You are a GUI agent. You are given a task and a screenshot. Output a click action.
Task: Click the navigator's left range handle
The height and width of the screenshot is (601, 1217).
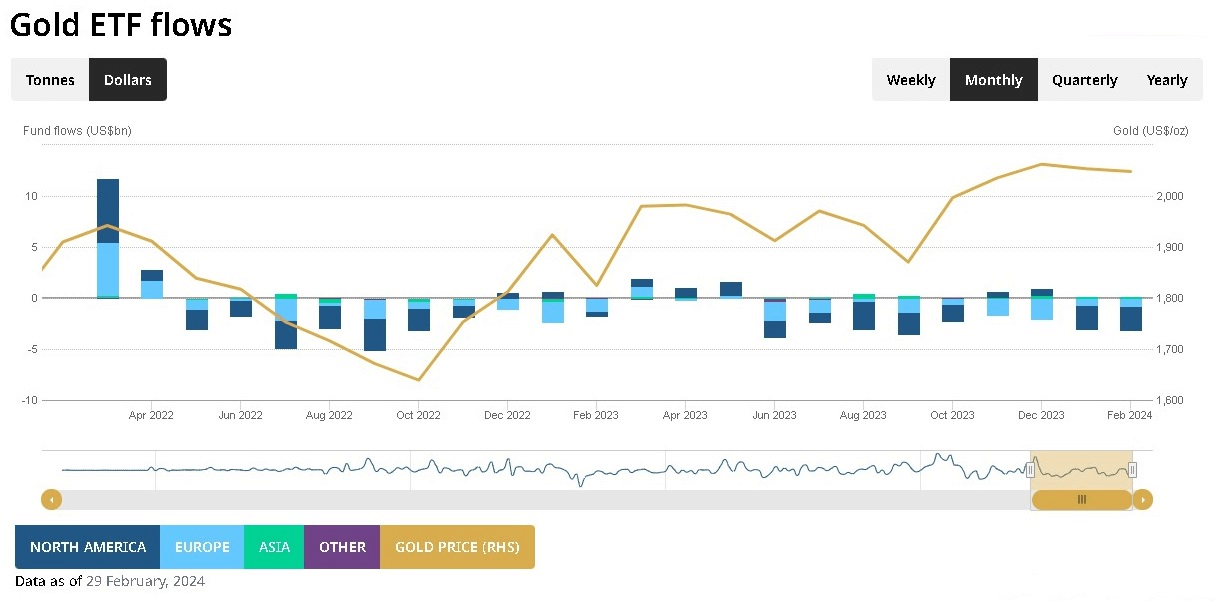[1030, 470]
